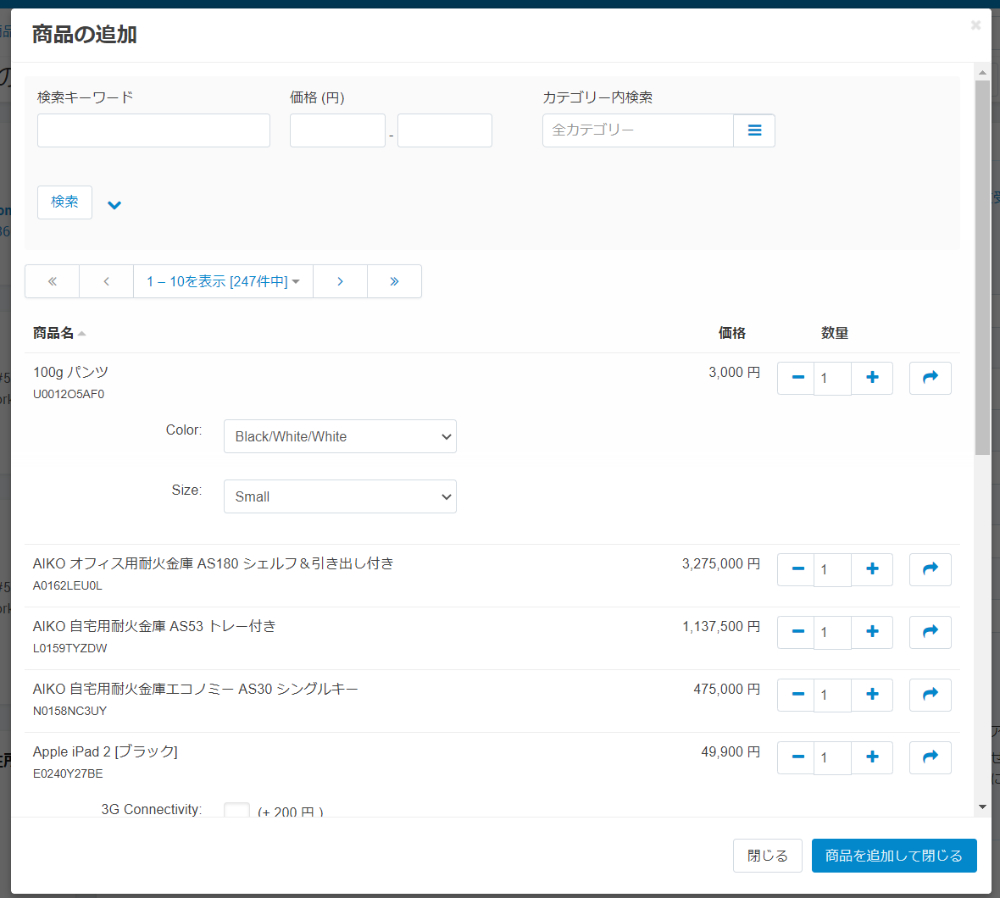Image resolution: width=1000 pixels, height=898 pixels.
Task: Increase quantity for Apple iPad 2
Action: [x=872, y=757]
